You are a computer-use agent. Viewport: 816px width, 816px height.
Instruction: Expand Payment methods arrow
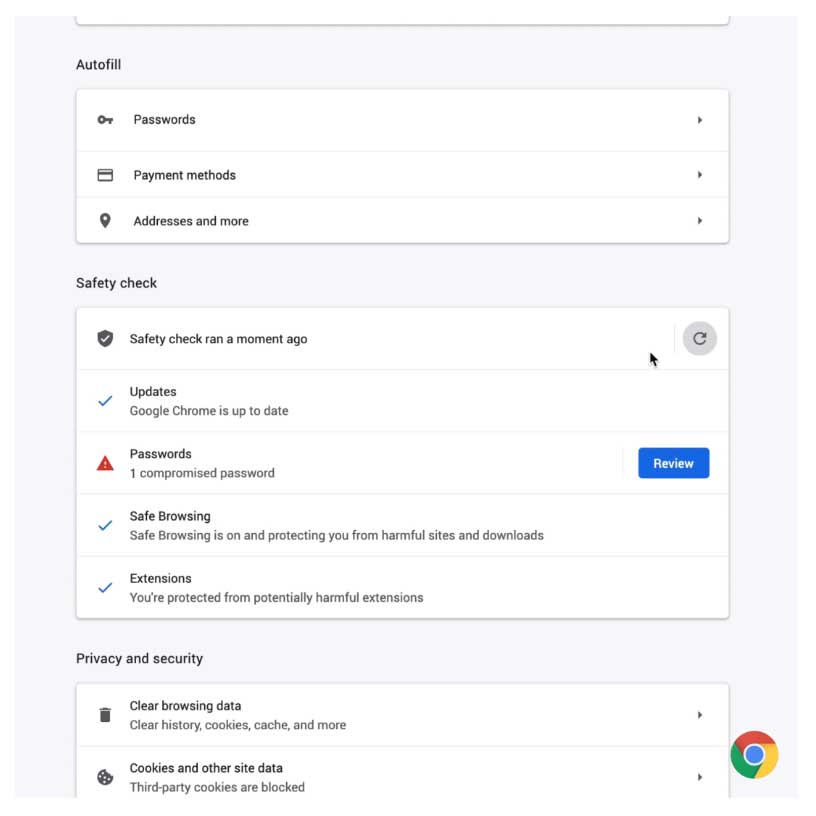click(x=700, y=175)
